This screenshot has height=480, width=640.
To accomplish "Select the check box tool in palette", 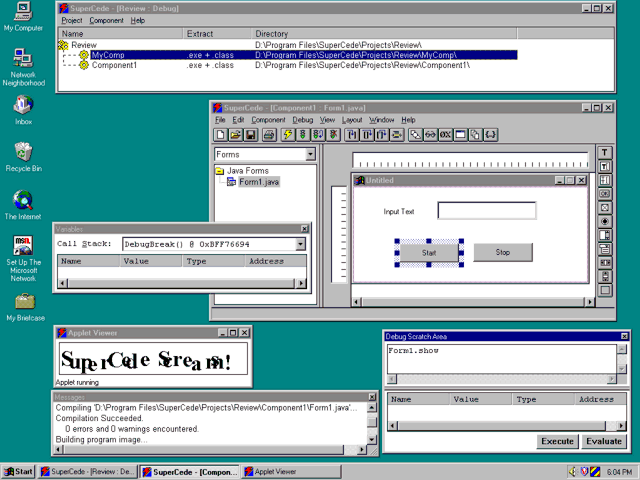I will coord(604,207).
